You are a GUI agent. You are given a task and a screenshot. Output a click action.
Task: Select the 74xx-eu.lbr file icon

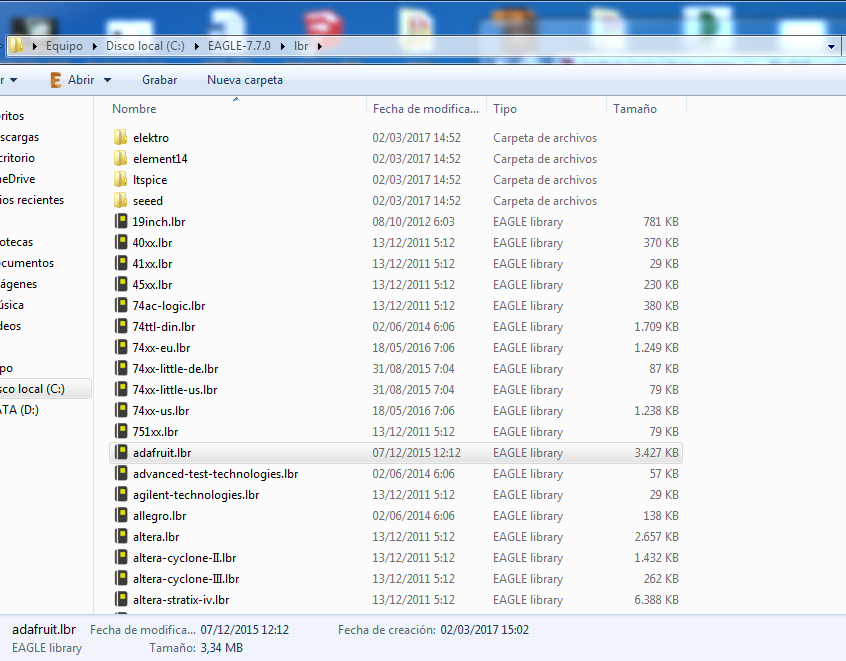coord(121,347)
